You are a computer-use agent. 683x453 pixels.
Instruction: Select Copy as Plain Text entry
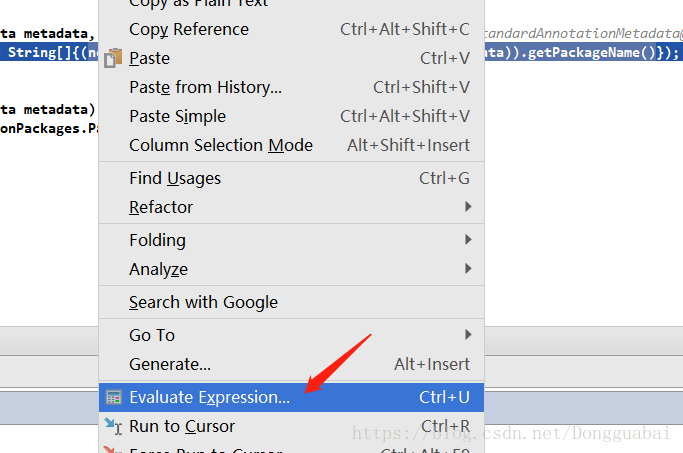pos(291,5)
